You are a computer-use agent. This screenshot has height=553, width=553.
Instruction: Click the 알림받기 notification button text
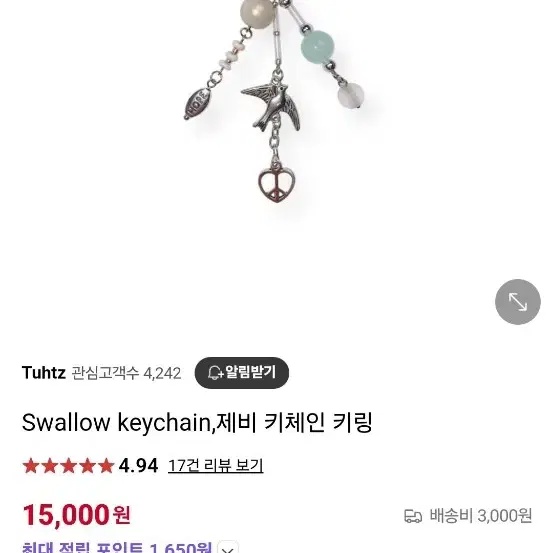[250, 372]
